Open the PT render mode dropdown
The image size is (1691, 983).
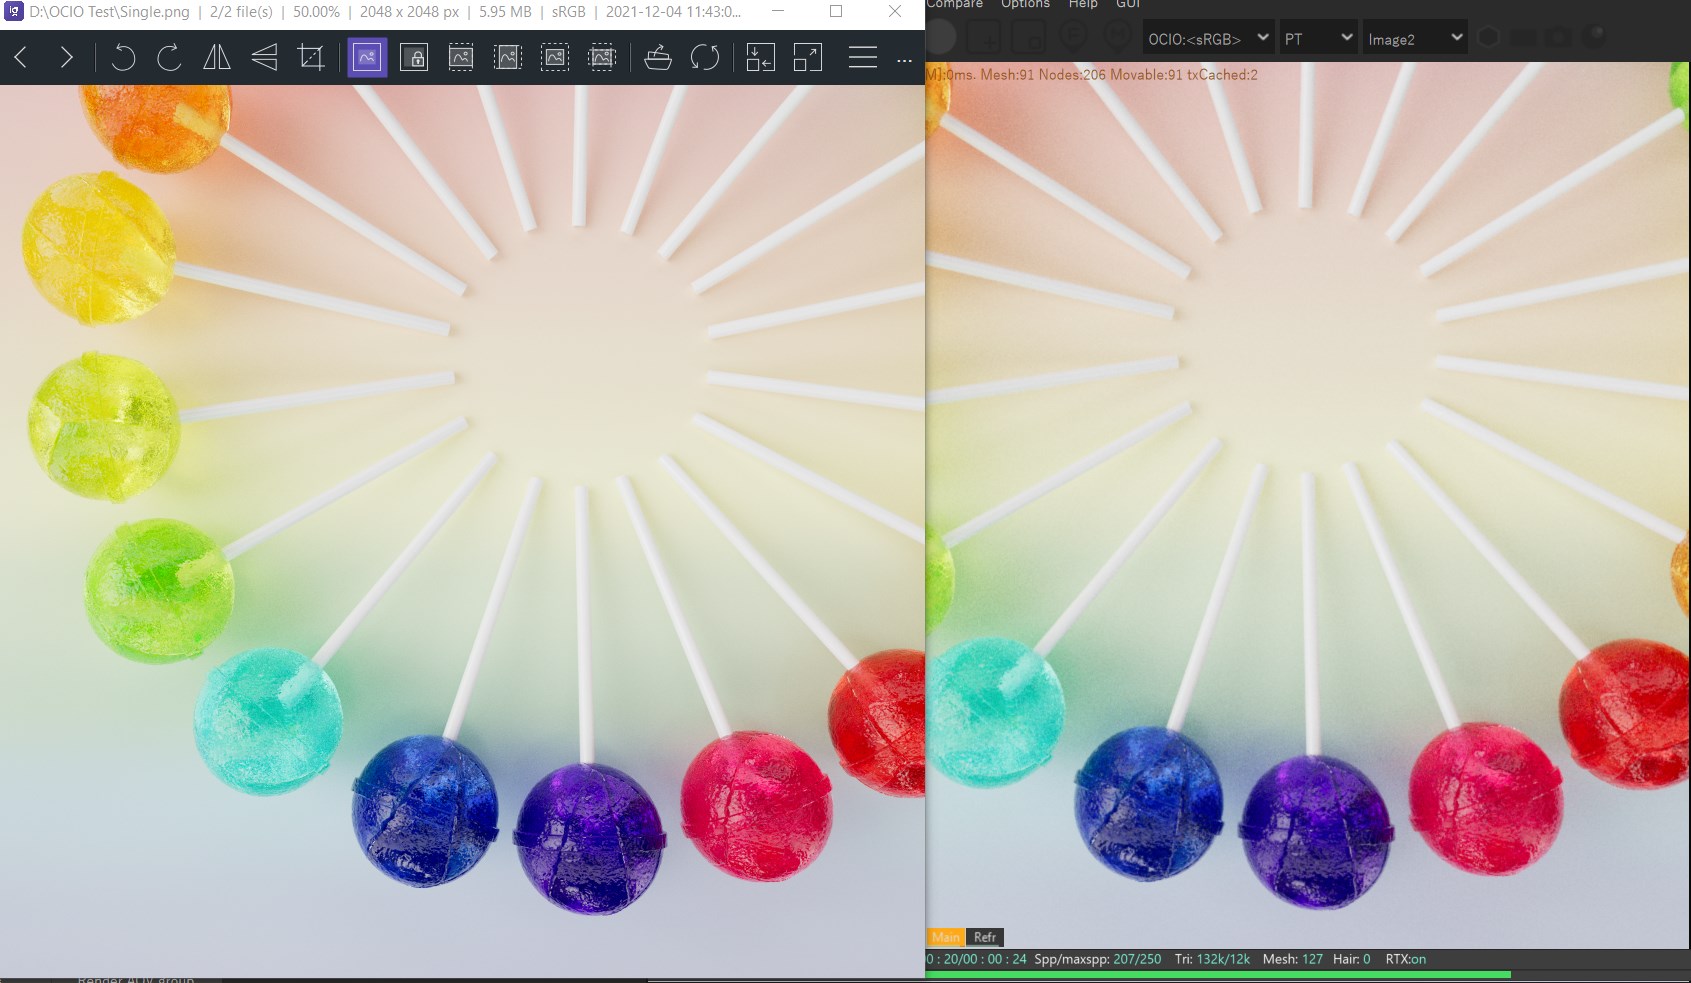tap(1318, 38)
